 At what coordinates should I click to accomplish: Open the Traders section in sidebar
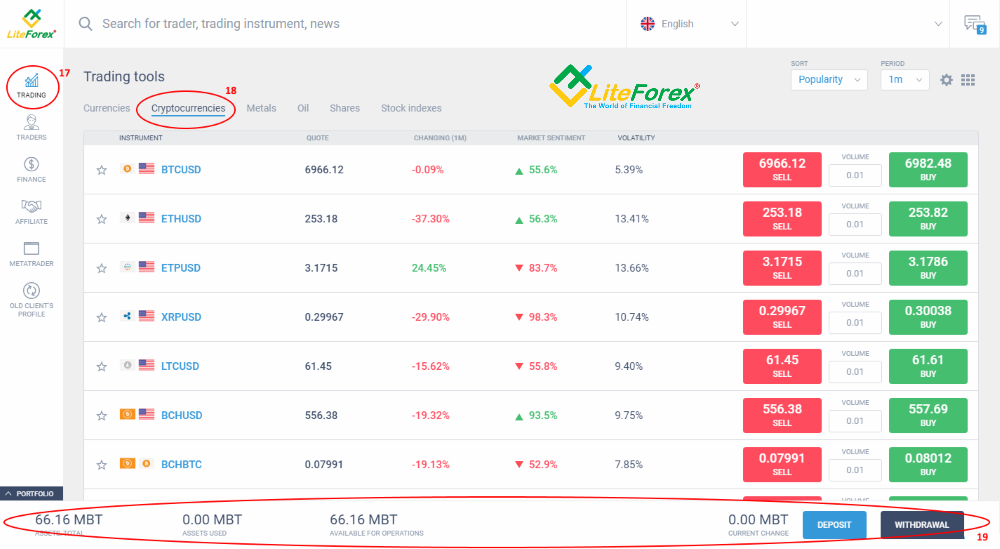point(31,128)
